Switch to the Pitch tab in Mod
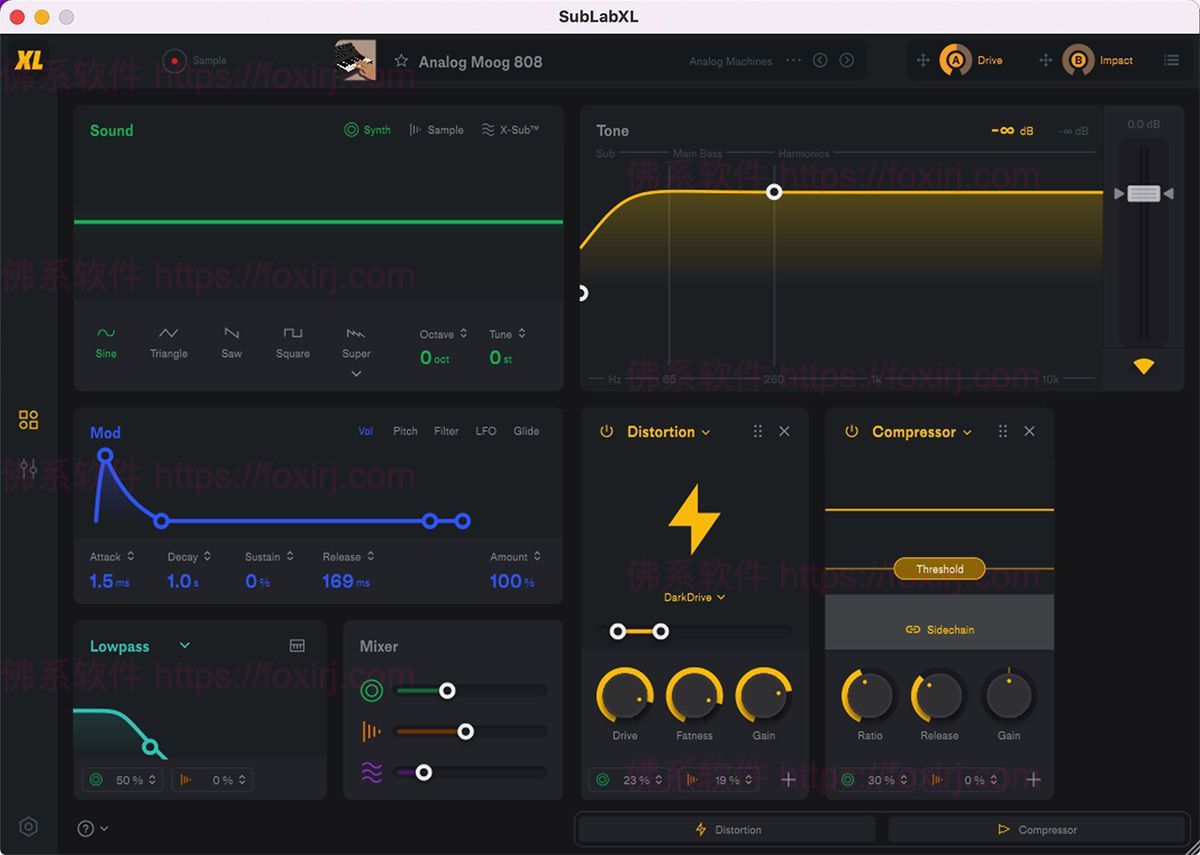 click(405, 431)
